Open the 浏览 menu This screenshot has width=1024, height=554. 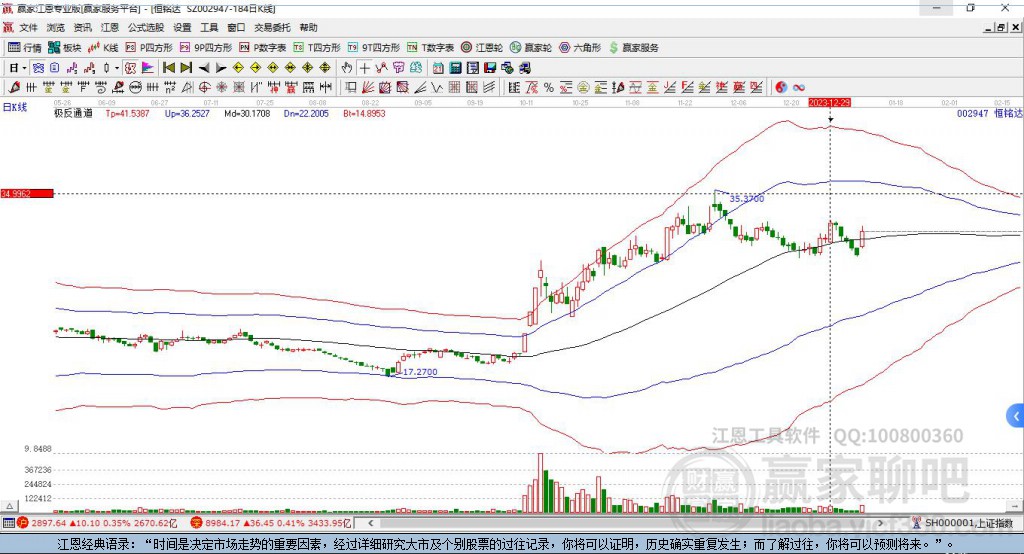(56, 27)
